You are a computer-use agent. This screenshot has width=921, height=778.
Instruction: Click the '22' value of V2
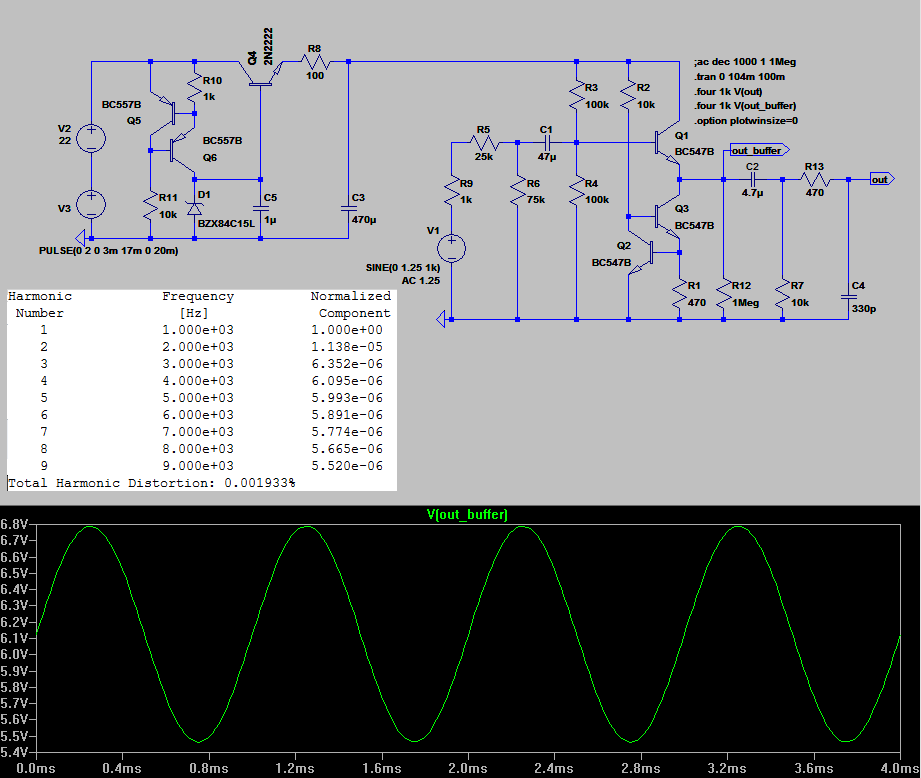tap(65, 140)
